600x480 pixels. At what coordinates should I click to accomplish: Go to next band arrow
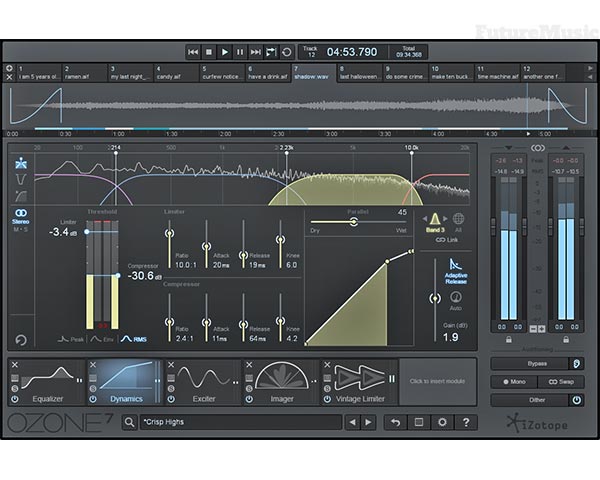pos(445,219)
